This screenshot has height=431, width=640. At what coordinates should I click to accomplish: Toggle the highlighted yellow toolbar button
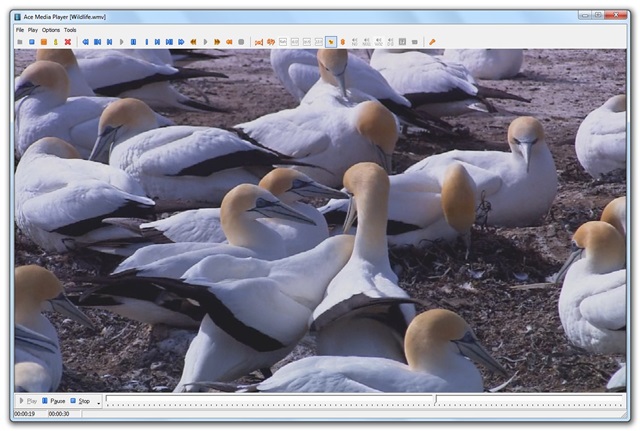pos(331,42)
